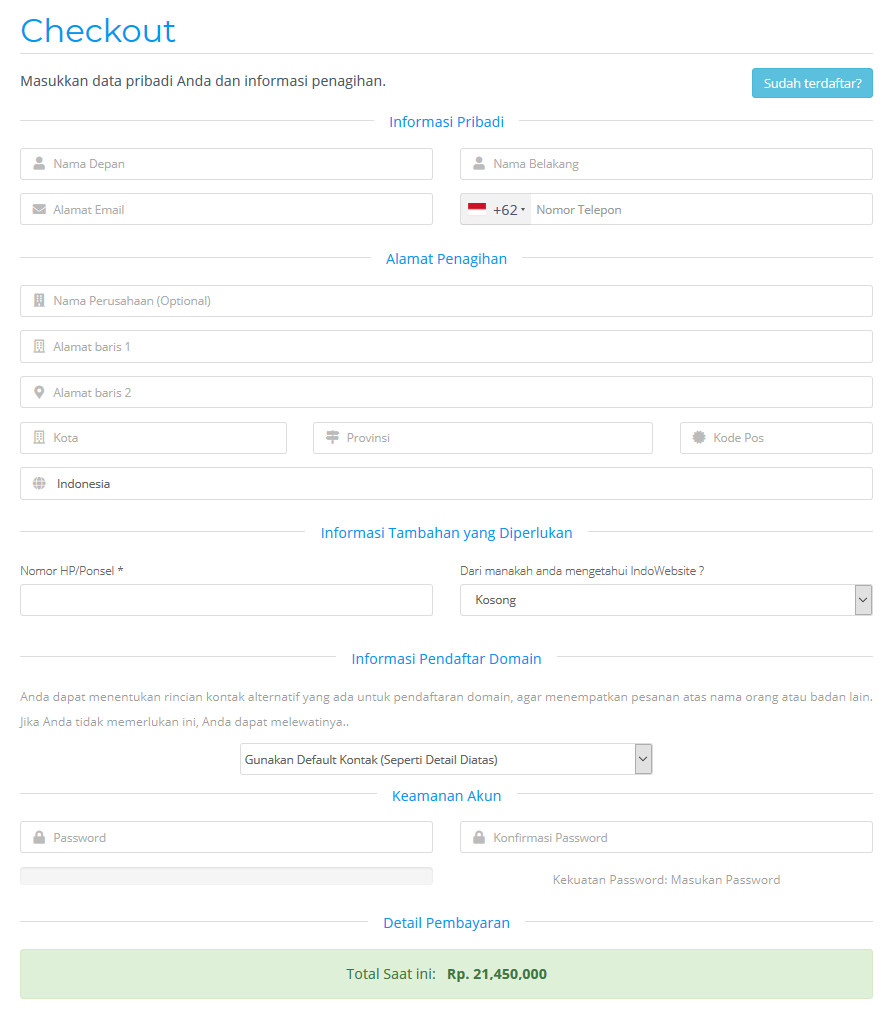Click the password strength progress bar
The height and width of the screenshot is (1018, 895).
point(226,876)
